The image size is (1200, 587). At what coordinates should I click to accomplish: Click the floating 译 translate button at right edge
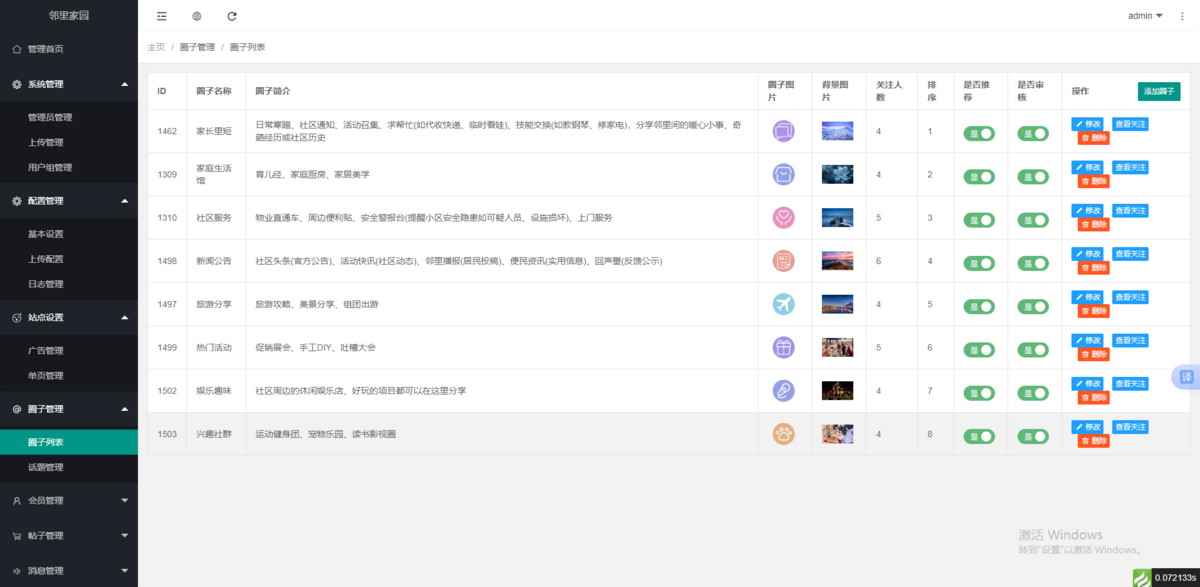pyautogui.click(x=1186, y=377)
